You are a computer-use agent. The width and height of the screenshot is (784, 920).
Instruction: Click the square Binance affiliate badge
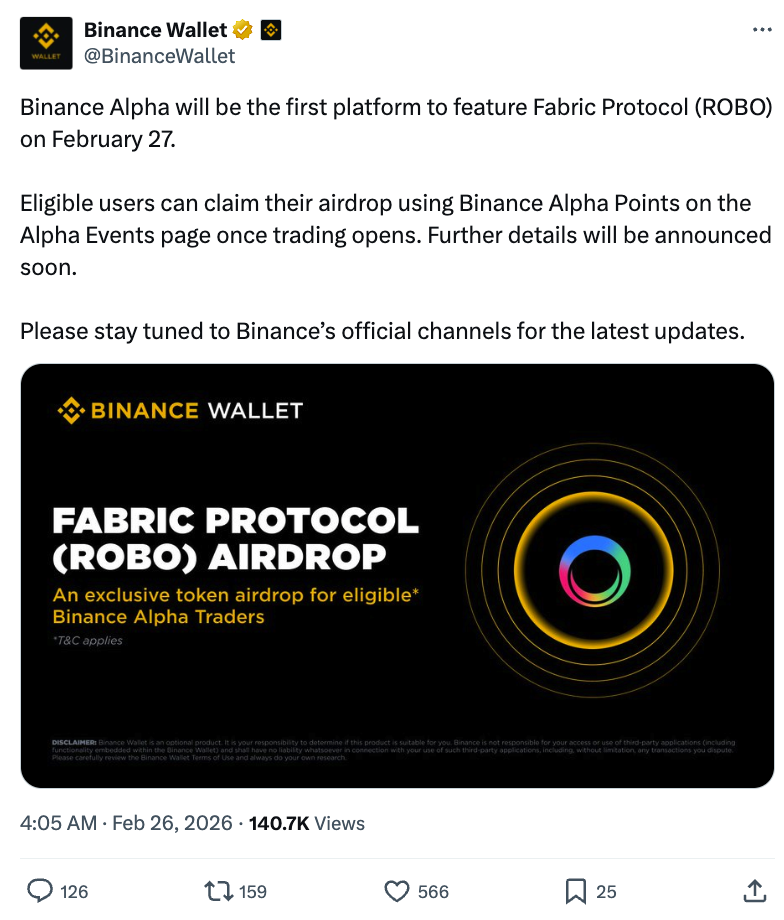[270, 30]
